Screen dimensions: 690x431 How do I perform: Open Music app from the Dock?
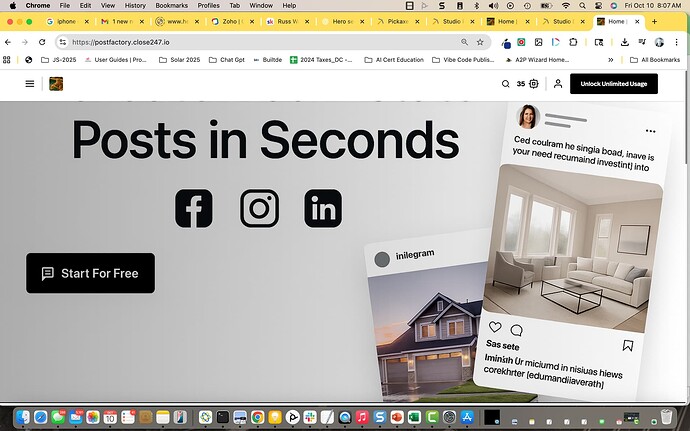[x=362, y=417]
